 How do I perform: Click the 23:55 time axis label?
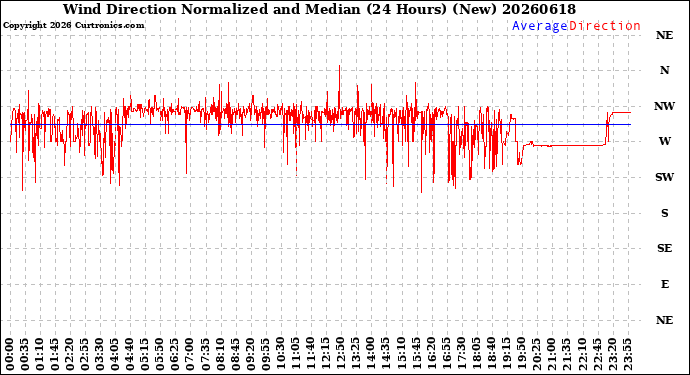click(x=627, y=355)
